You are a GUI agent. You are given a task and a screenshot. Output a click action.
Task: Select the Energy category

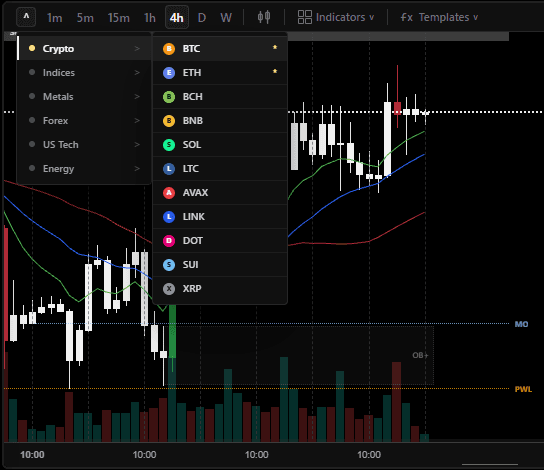(x=84, y=168)
